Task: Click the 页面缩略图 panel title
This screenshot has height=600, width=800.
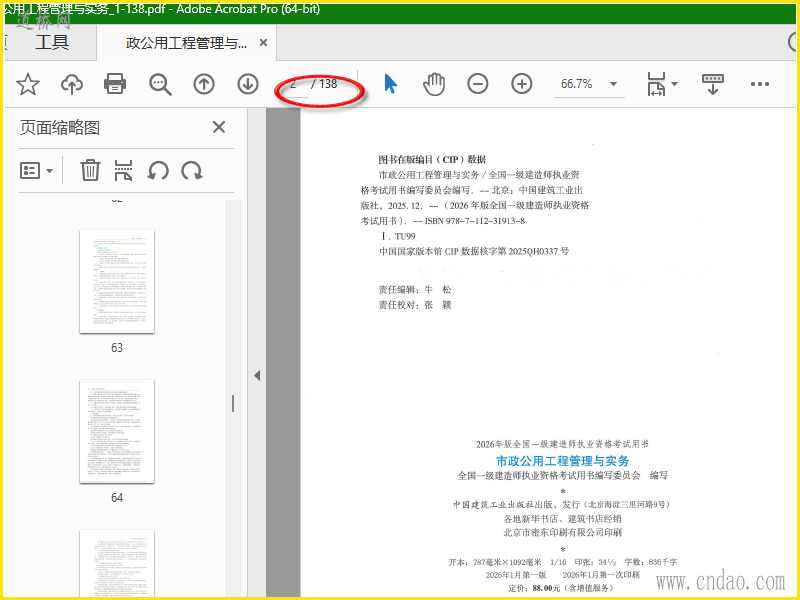Action: pos(60,128)
